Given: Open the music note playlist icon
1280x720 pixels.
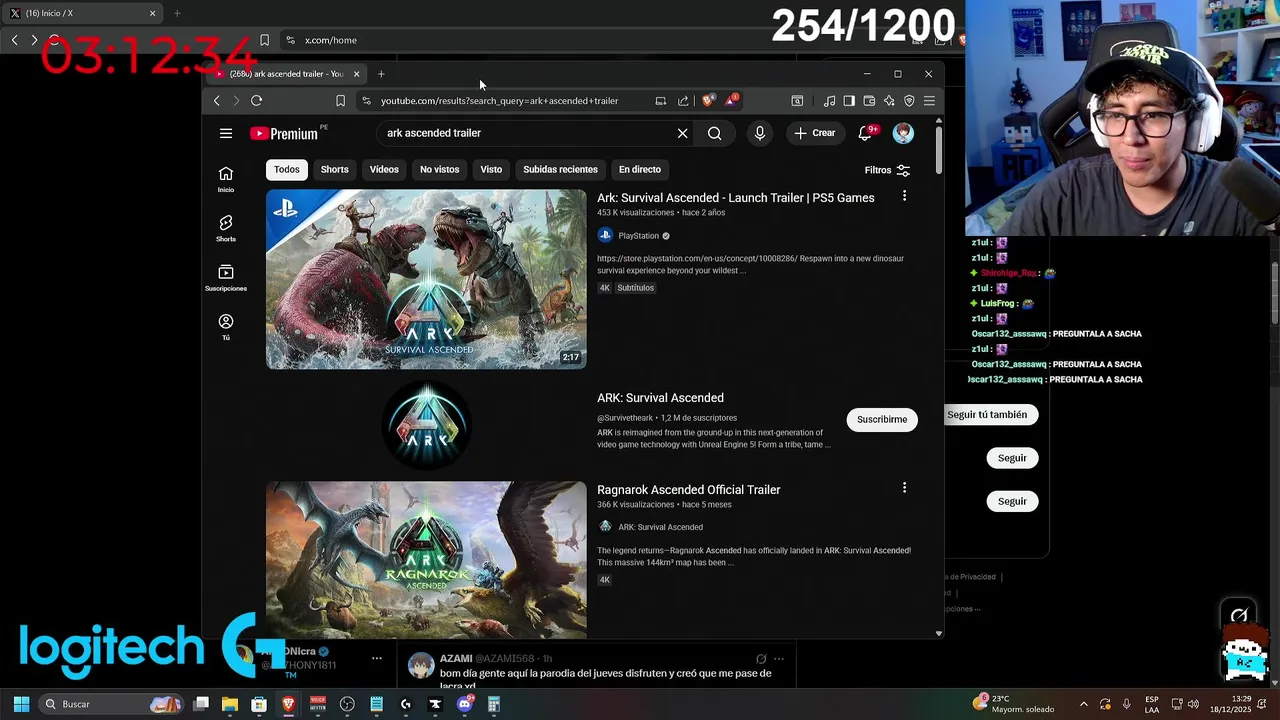Looking at the screenshot, I should click(829, 100).
